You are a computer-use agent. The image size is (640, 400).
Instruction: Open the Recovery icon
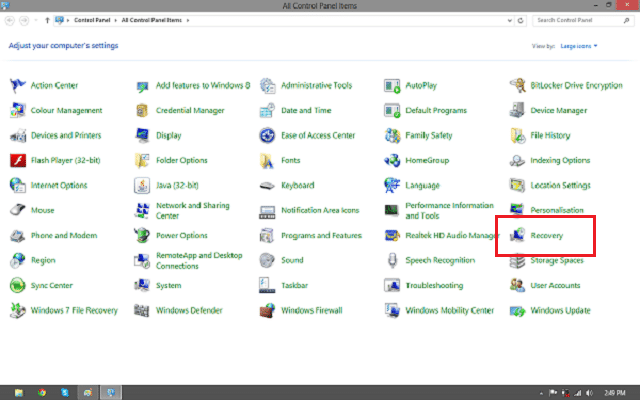tap(517, 236)
